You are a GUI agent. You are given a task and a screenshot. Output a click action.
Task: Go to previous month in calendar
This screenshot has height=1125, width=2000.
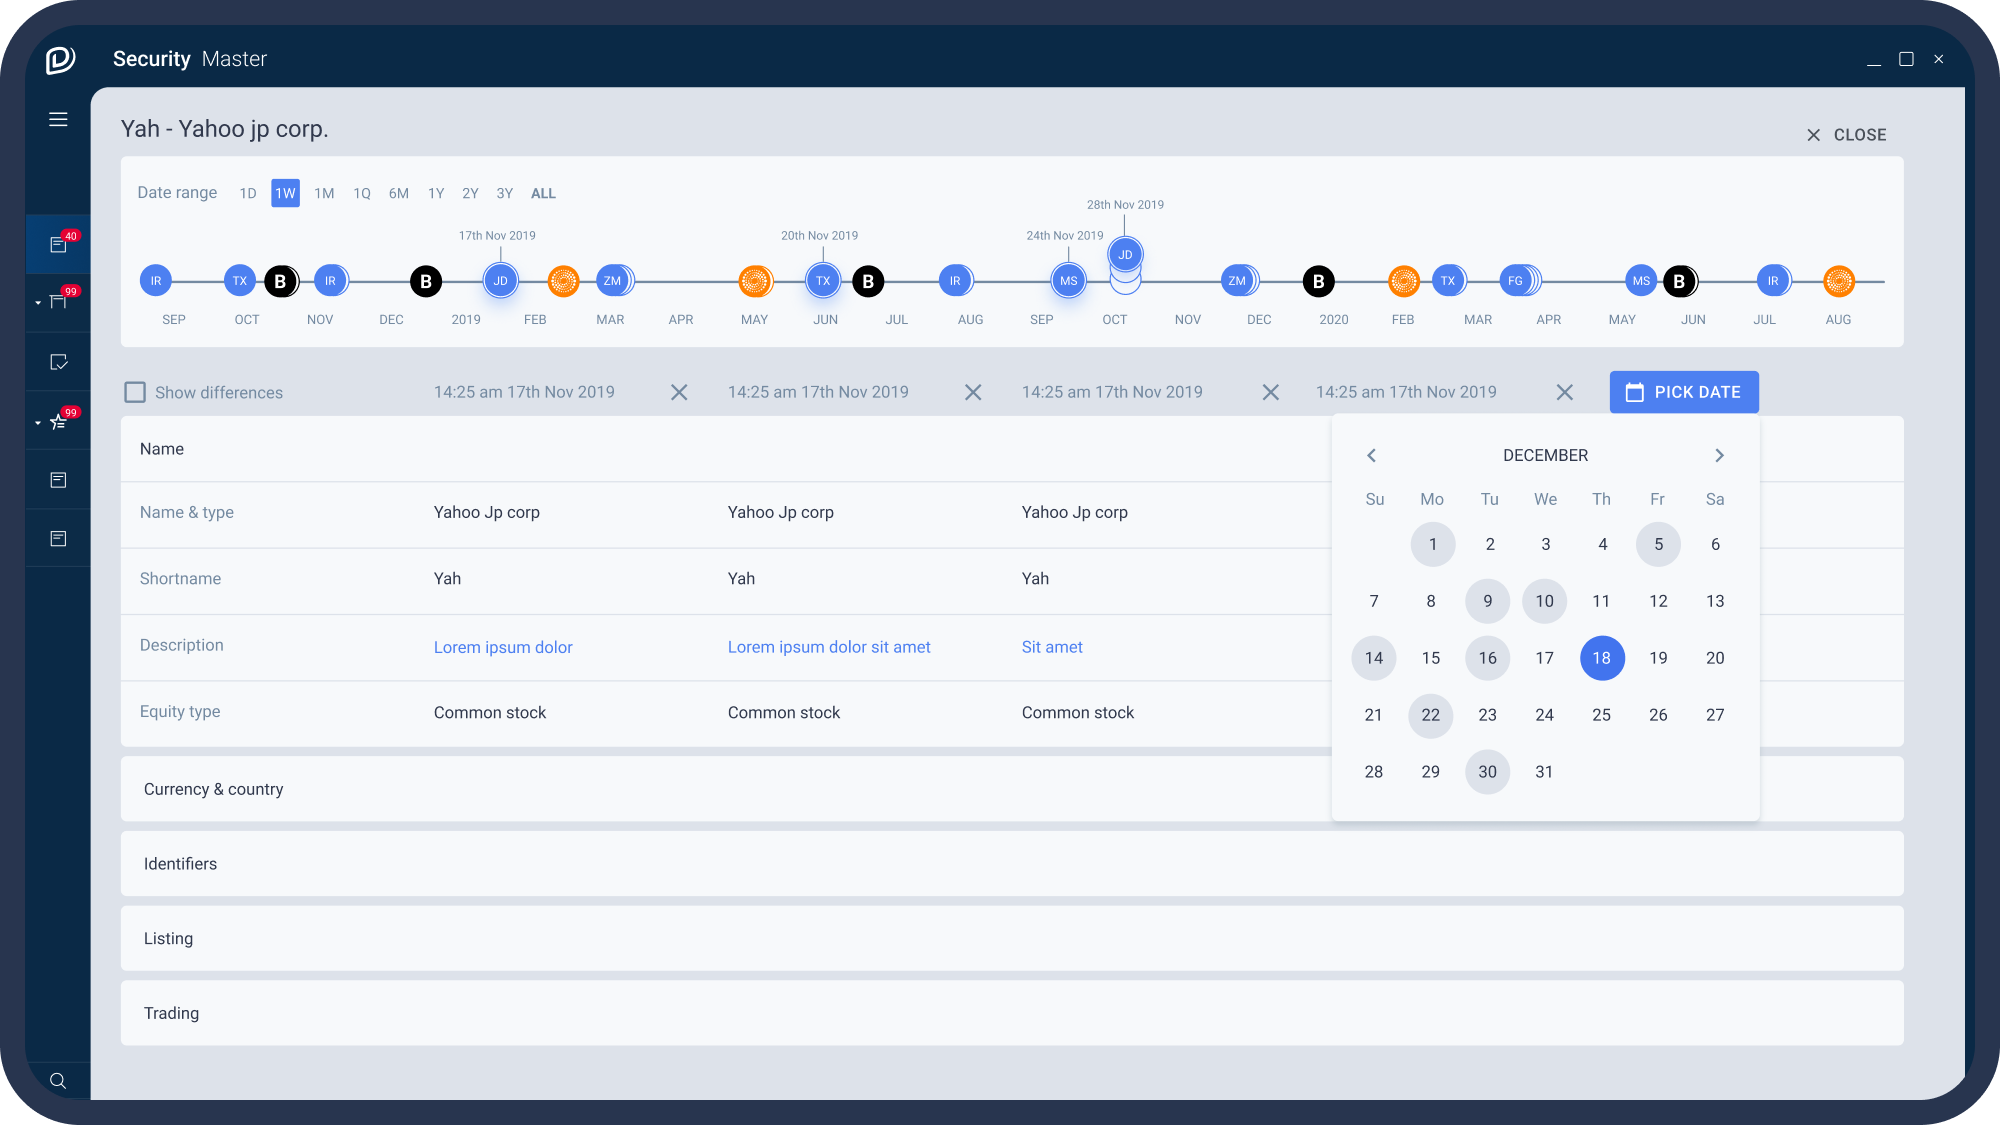tap(1372, 455)
